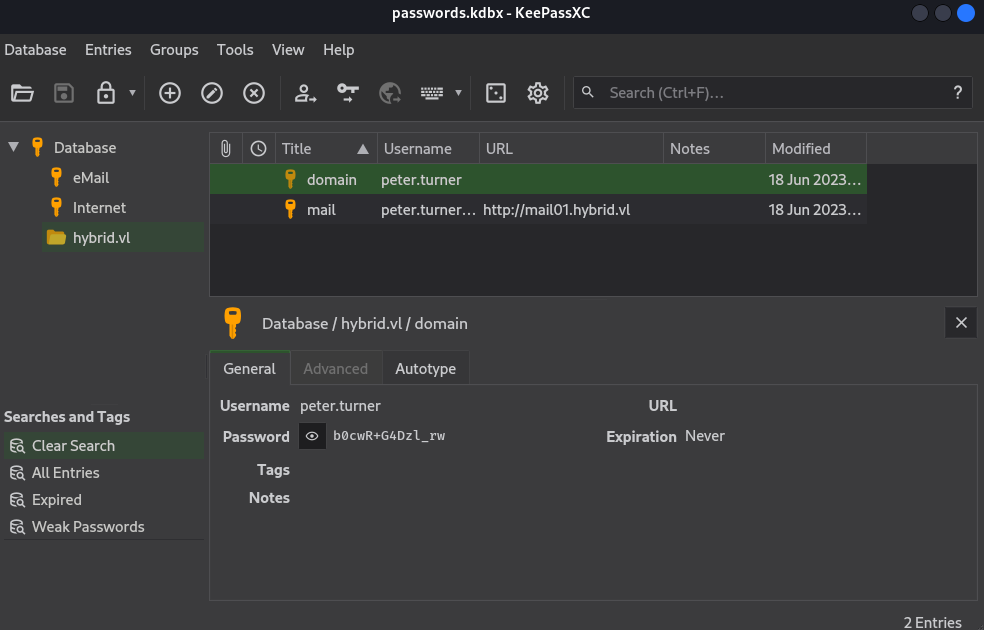Select the domain entry row
Image resolution: width=984 pixels, height=630 pixels.
pos(538,179)
